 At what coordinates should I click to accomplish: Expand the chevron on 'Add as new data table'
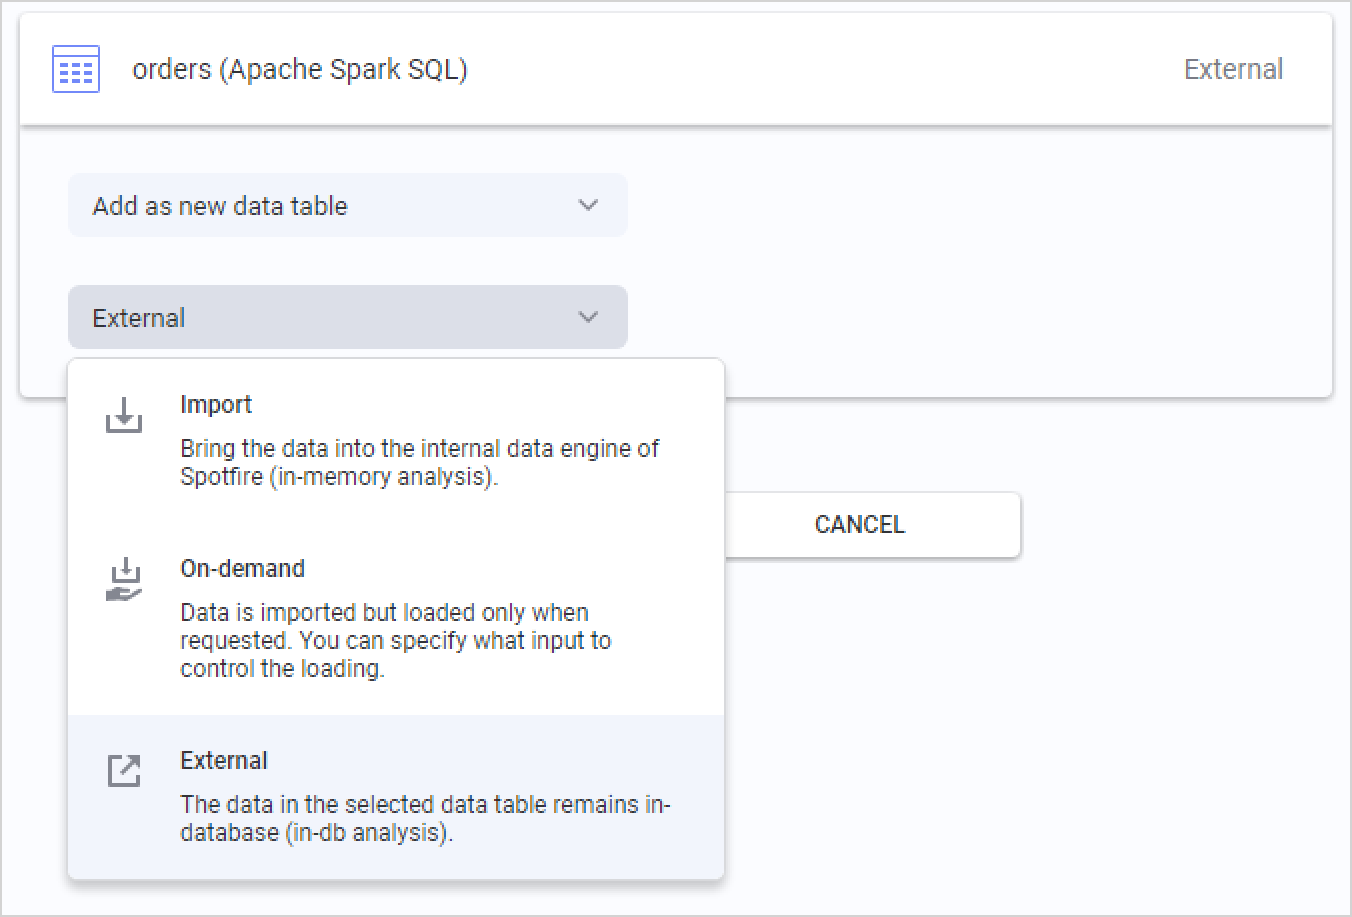click(588, 205)
